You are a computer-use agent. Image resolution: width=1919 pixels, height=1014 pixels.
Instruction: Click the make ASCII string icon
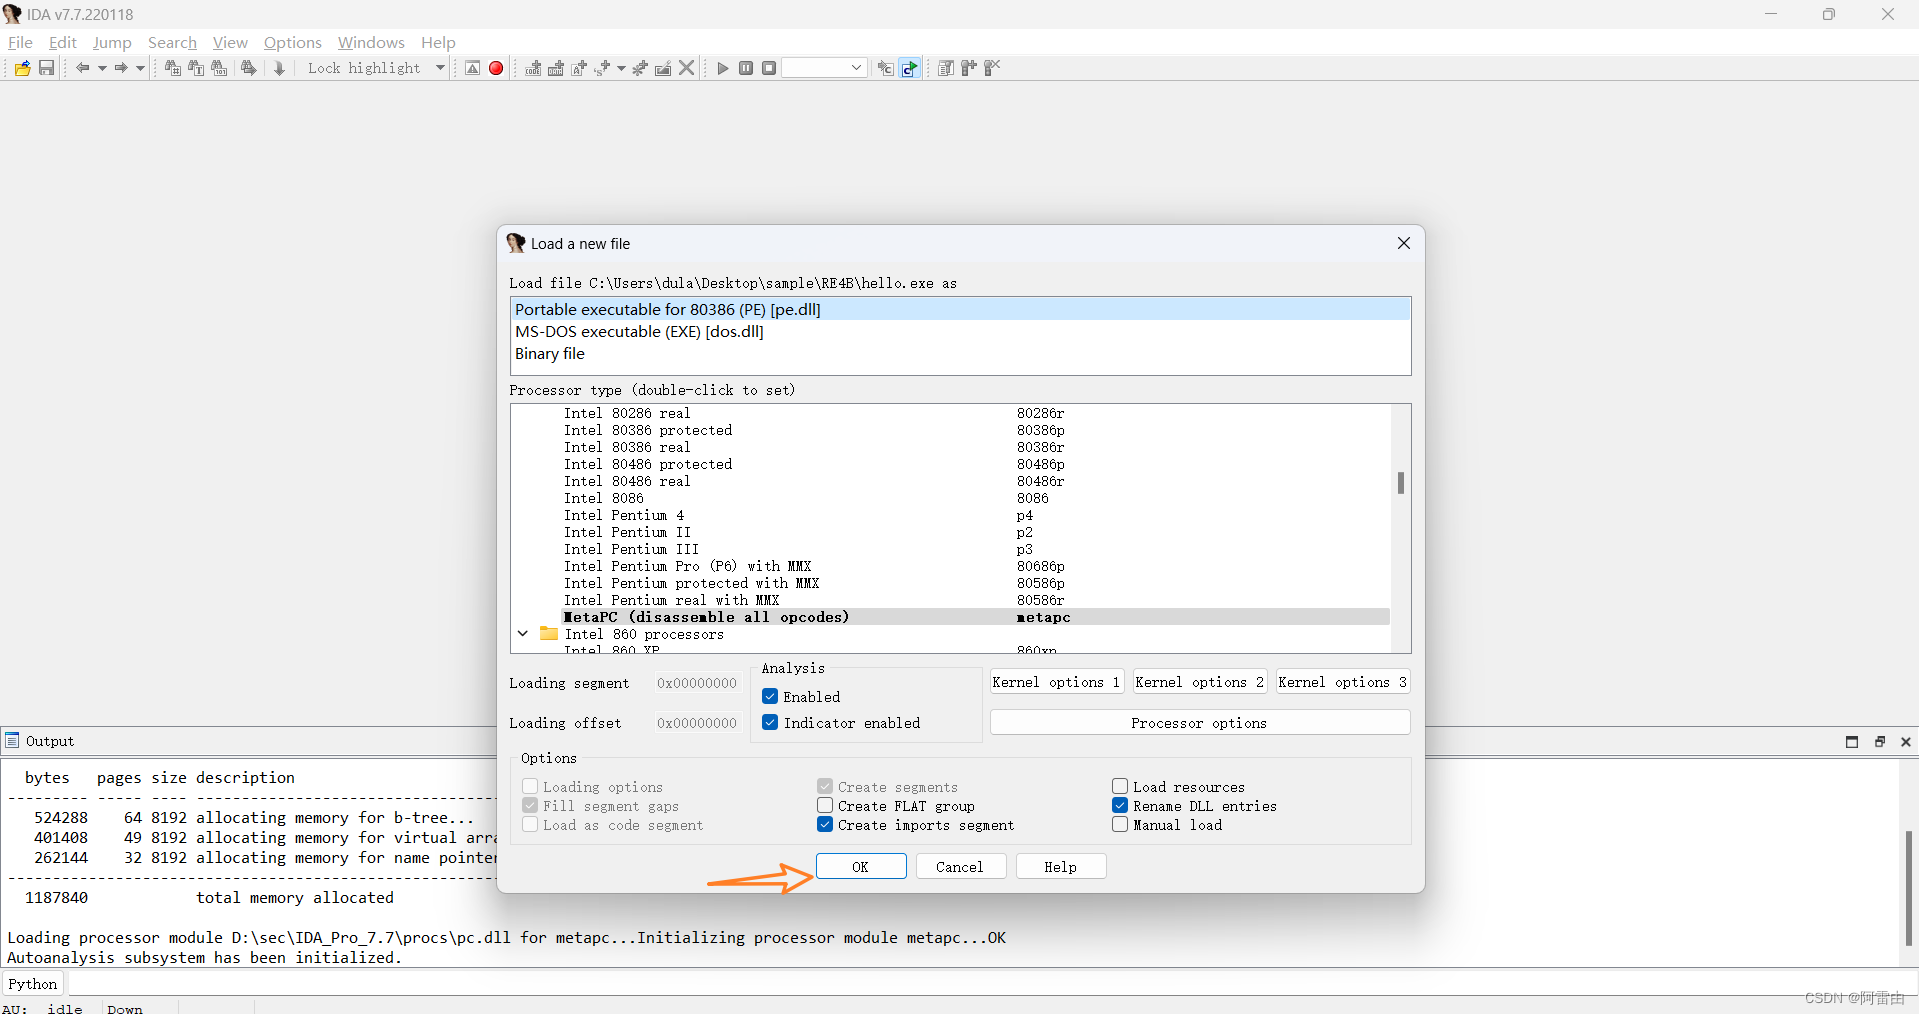pyautogui.click(x=579, y=68)
